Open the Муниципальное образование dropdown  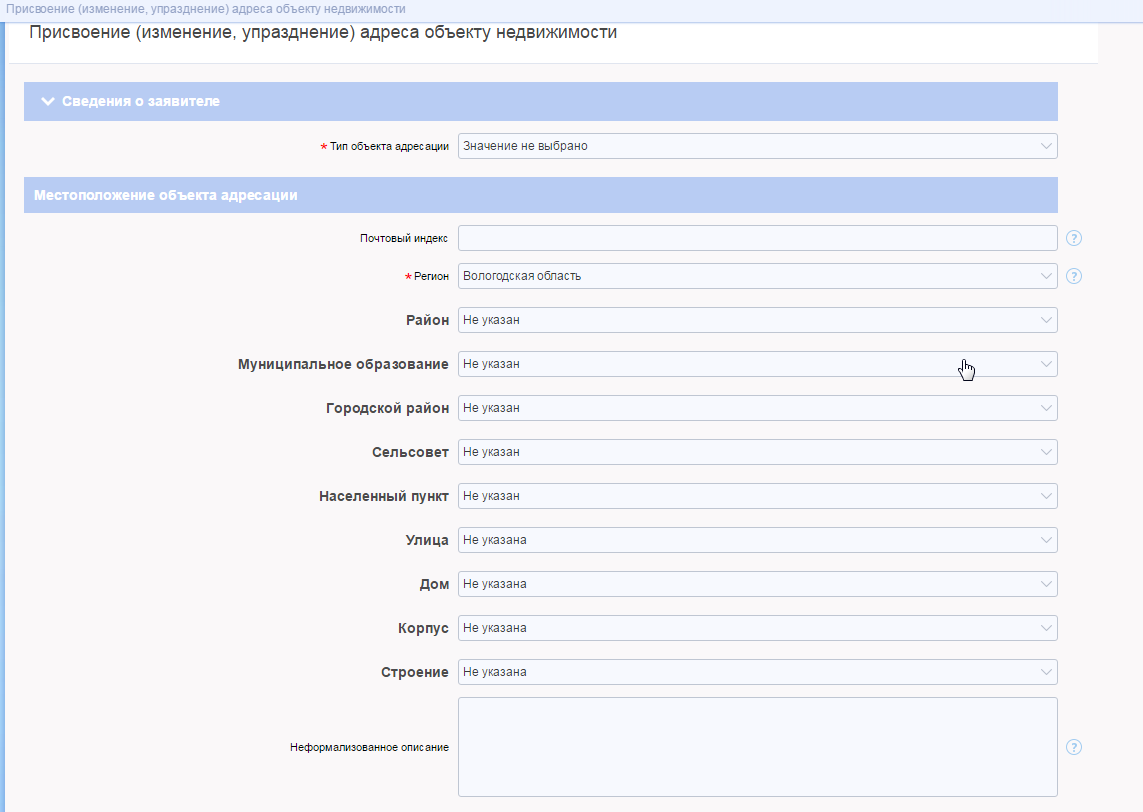757,364
